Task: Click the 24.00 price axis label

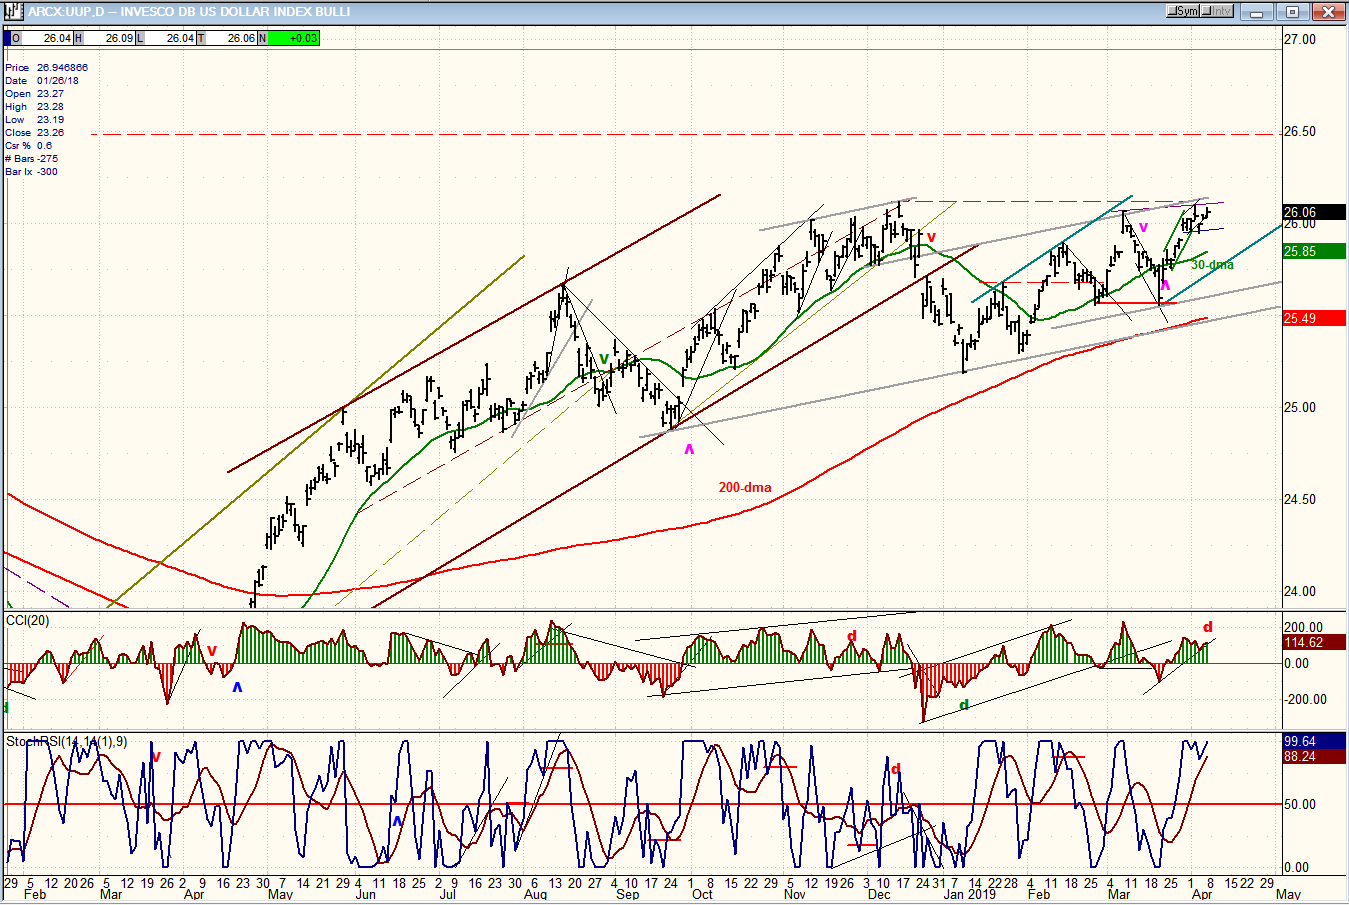Action: (x=1300, y=592)
